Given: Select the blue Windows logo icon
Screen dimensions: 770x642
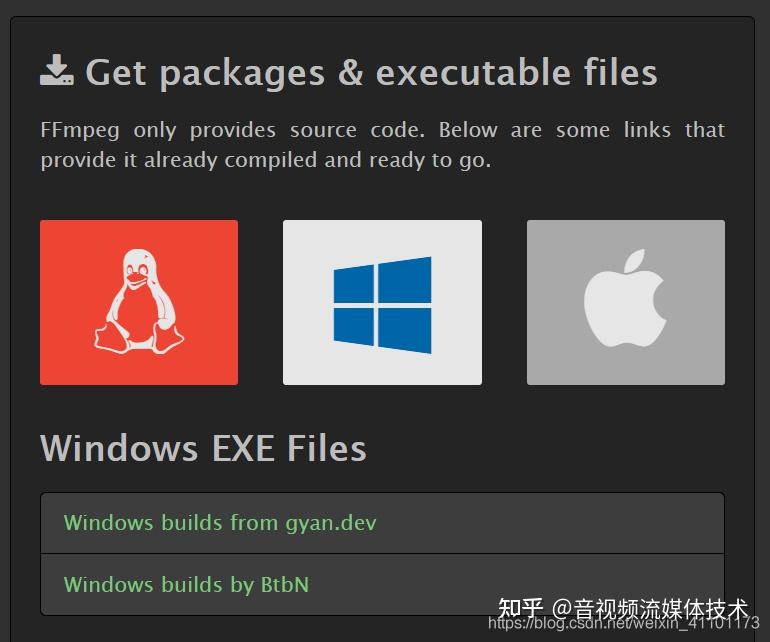Looking at the screenshot, I should click(x=383, y=305).
